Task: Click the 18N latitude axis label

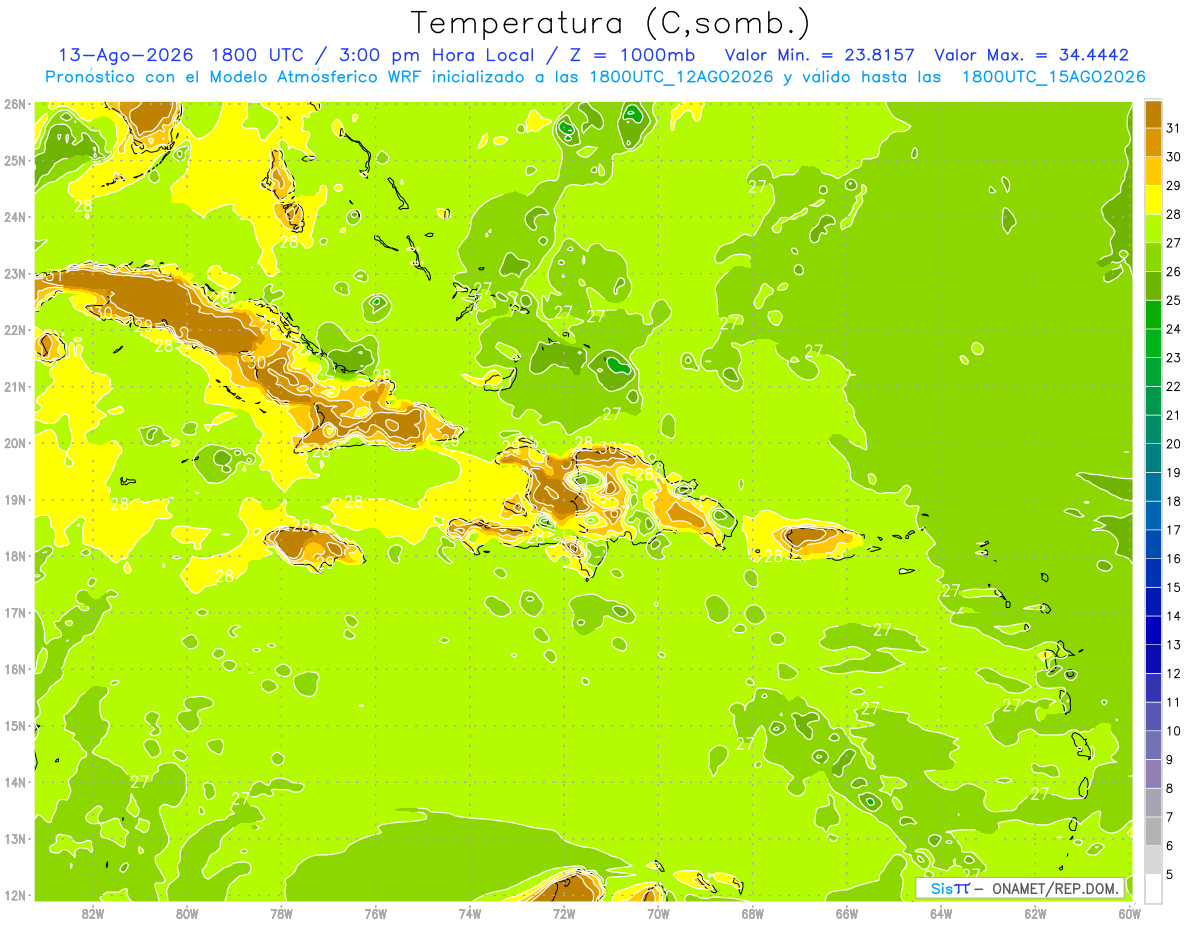Action: 14,556
